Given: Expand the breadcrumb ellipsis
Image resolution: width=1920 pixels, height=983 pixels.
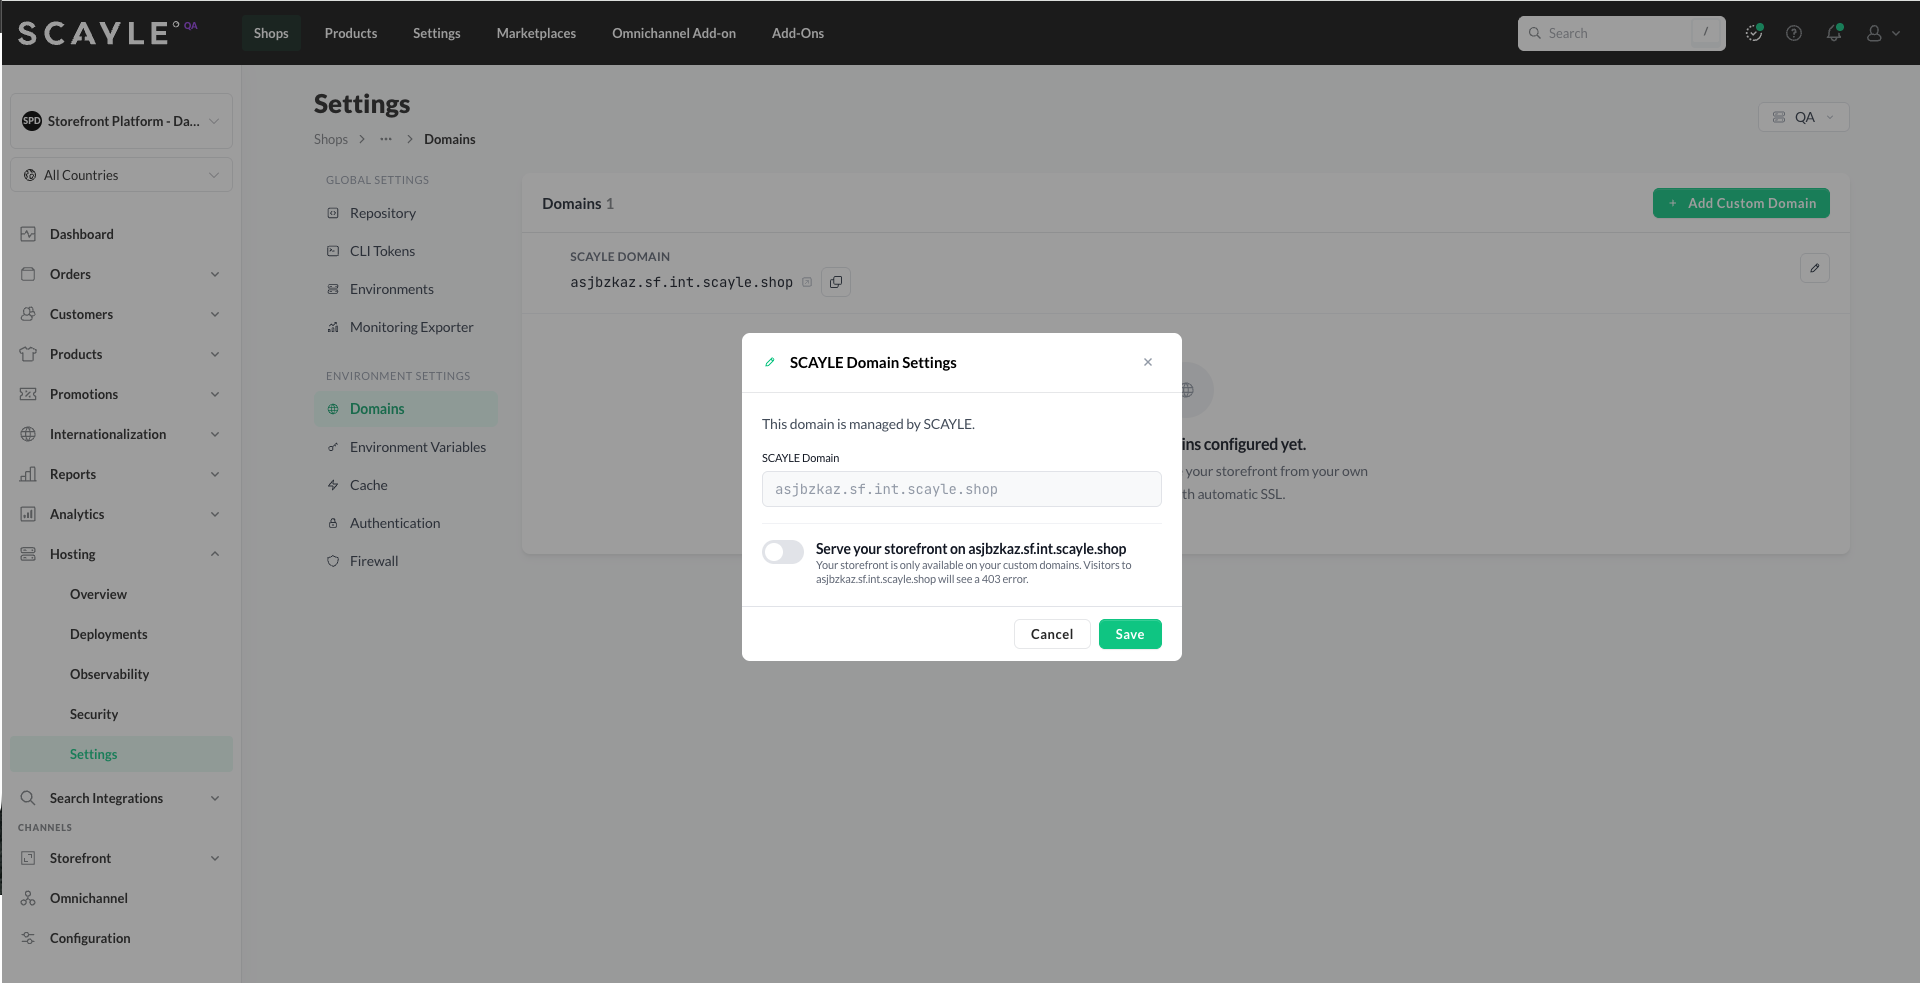Looking at the screenshot, I should 386,139.
